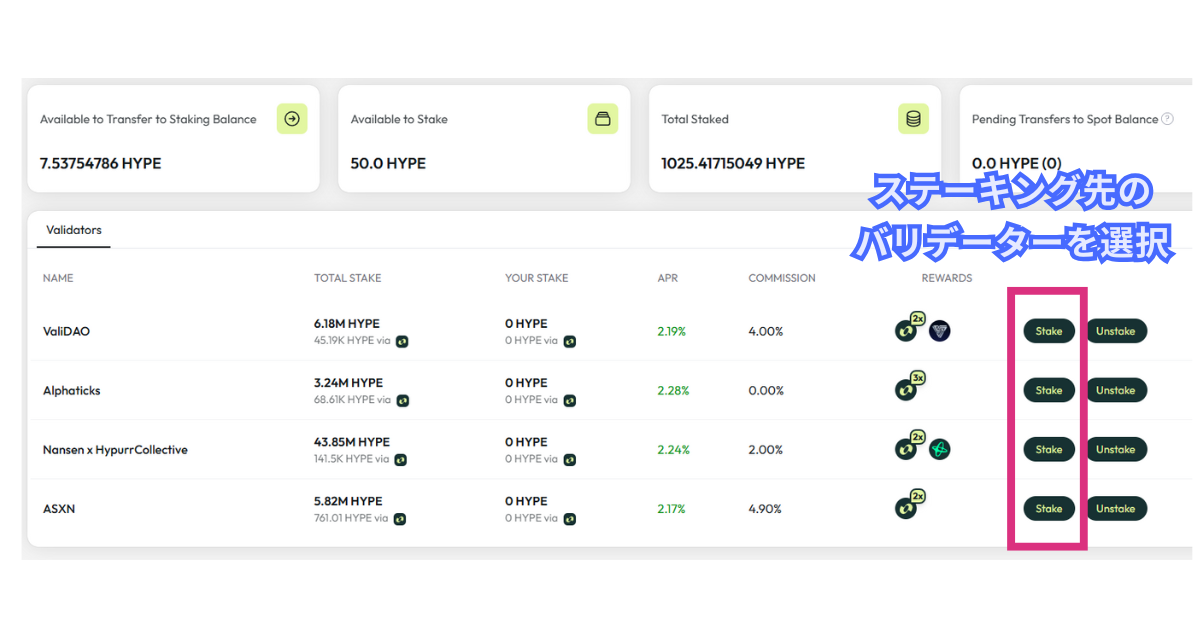Image resolution: width=1200 pixels, height=630 pixels.
Task: Click the APR column header
Action: click(667, 278)
